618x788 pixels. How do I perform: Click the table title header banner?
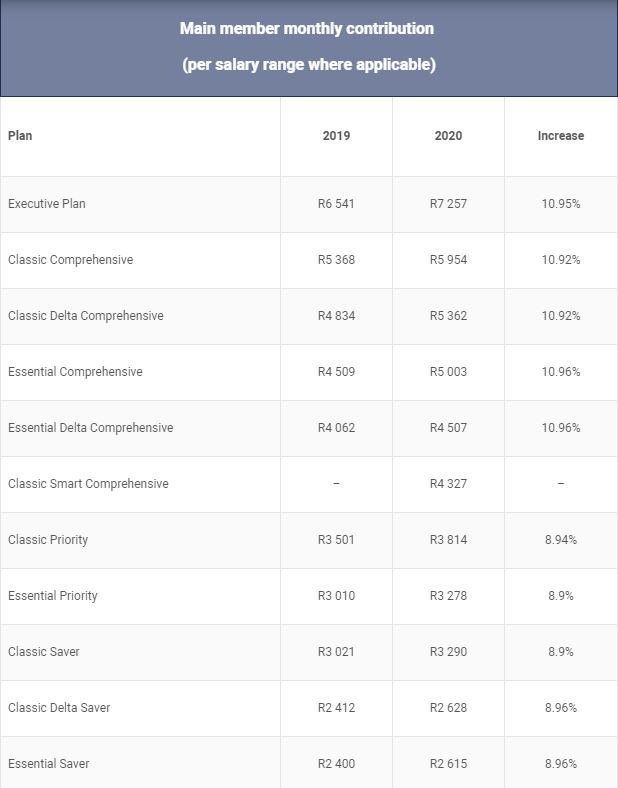(x=308, y=47)
